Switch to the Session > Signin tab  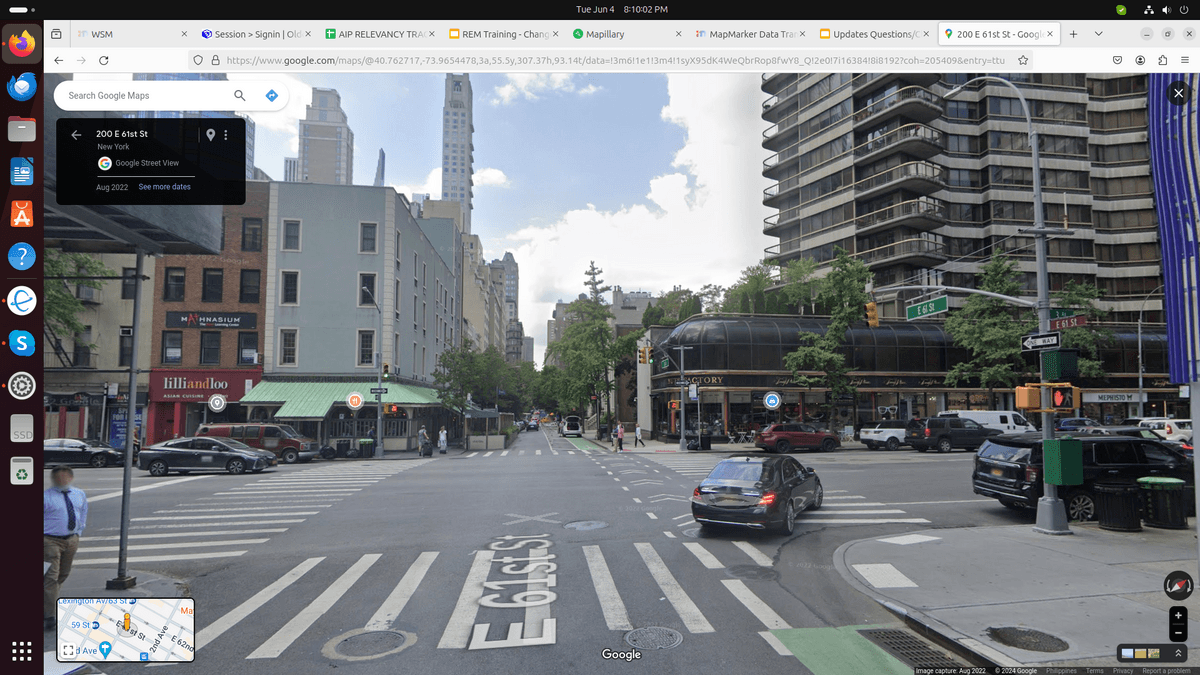click(254, 34)
